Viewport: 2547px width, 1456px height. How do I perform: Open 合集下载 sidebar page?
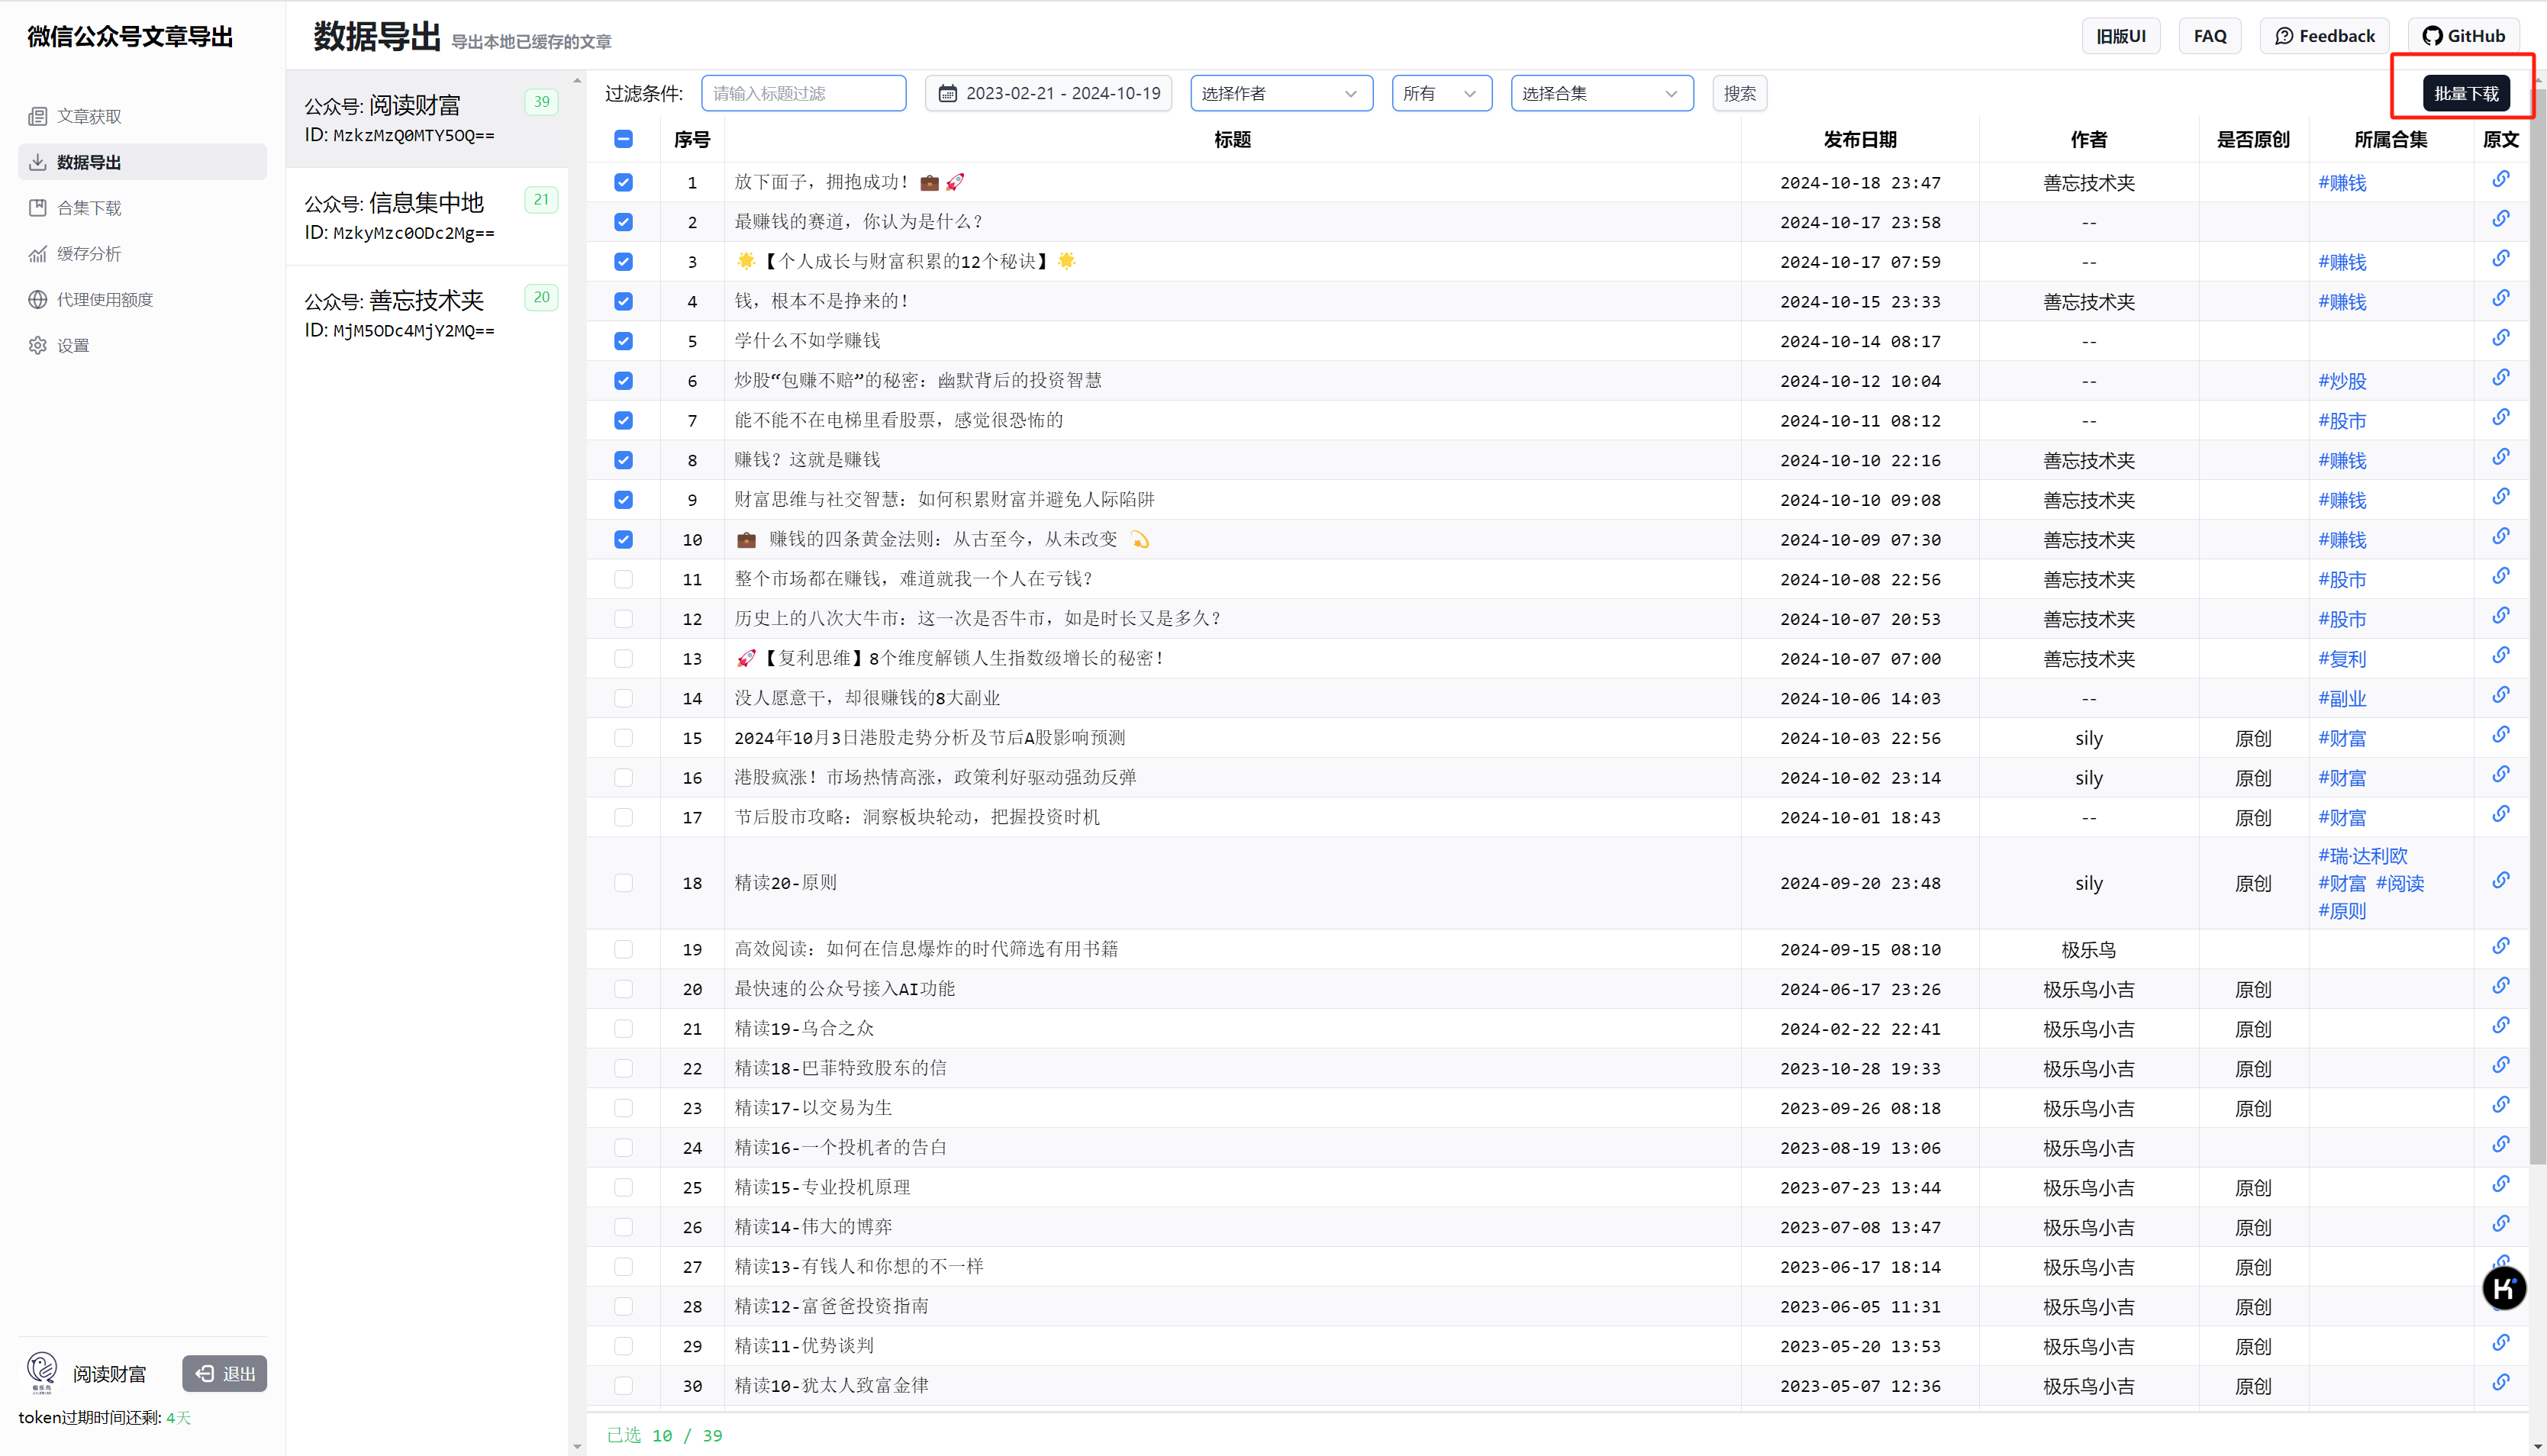pos(142,208)
